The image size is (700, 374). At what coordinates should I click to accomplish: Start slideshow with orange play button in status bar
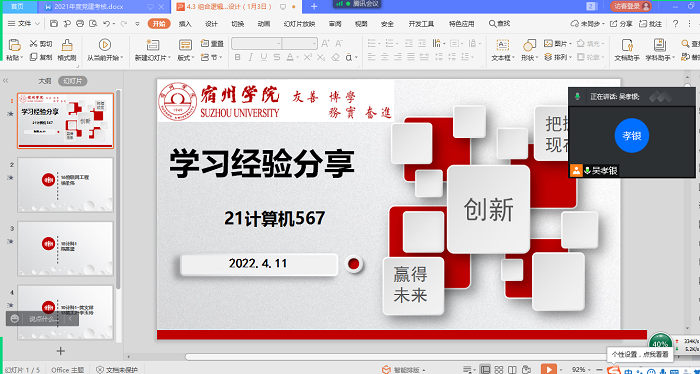point(549,369)
